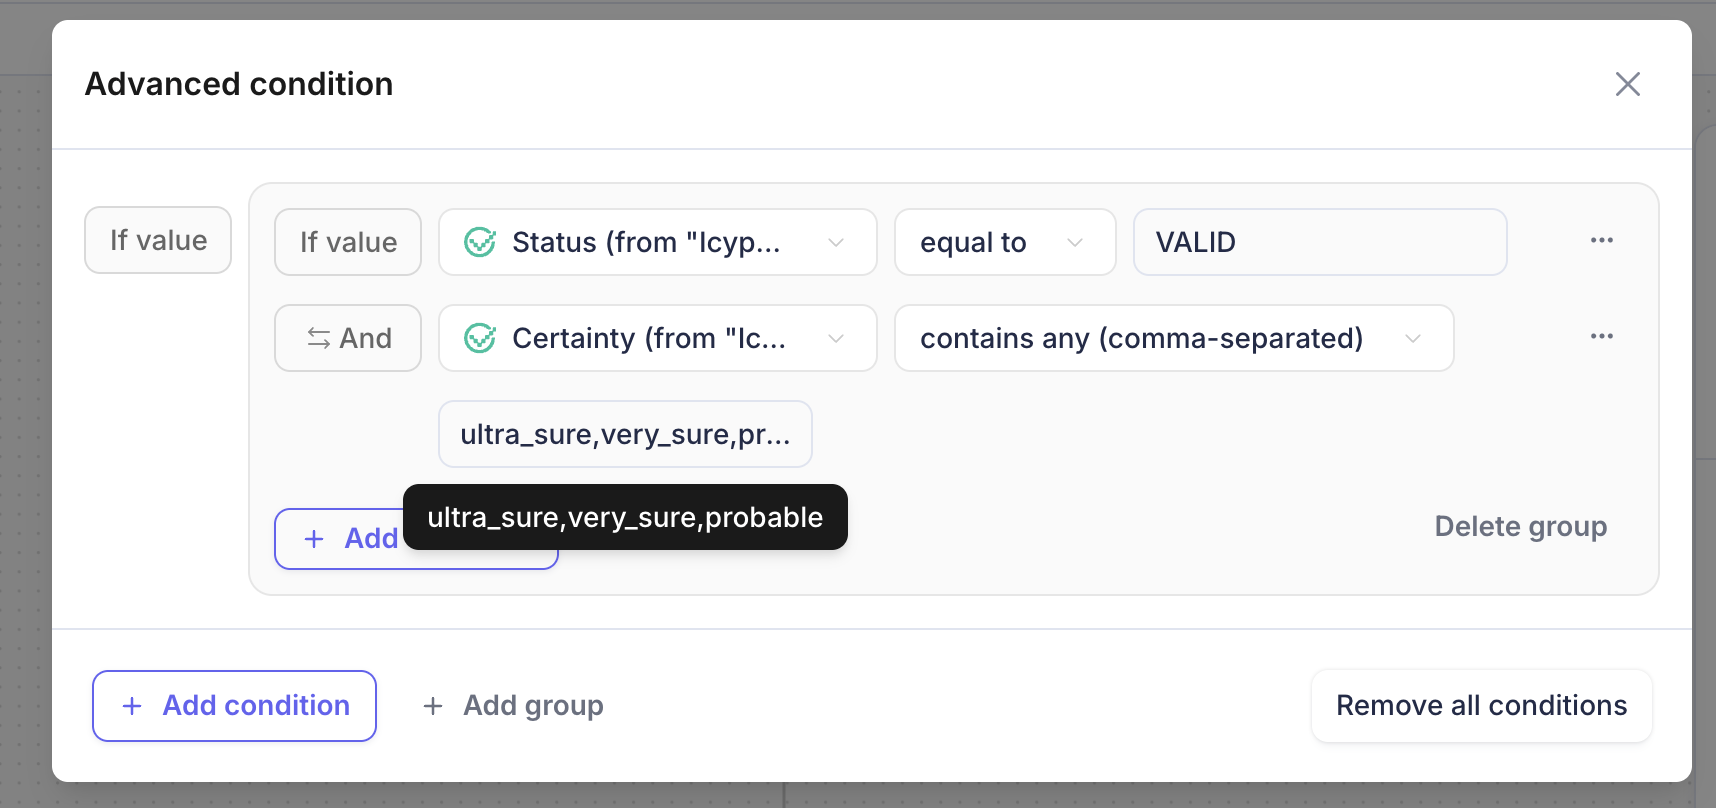Open options menu for Certainty condition row
The width and height of the screenshot is (1716, 808).
coord(1601,336)
